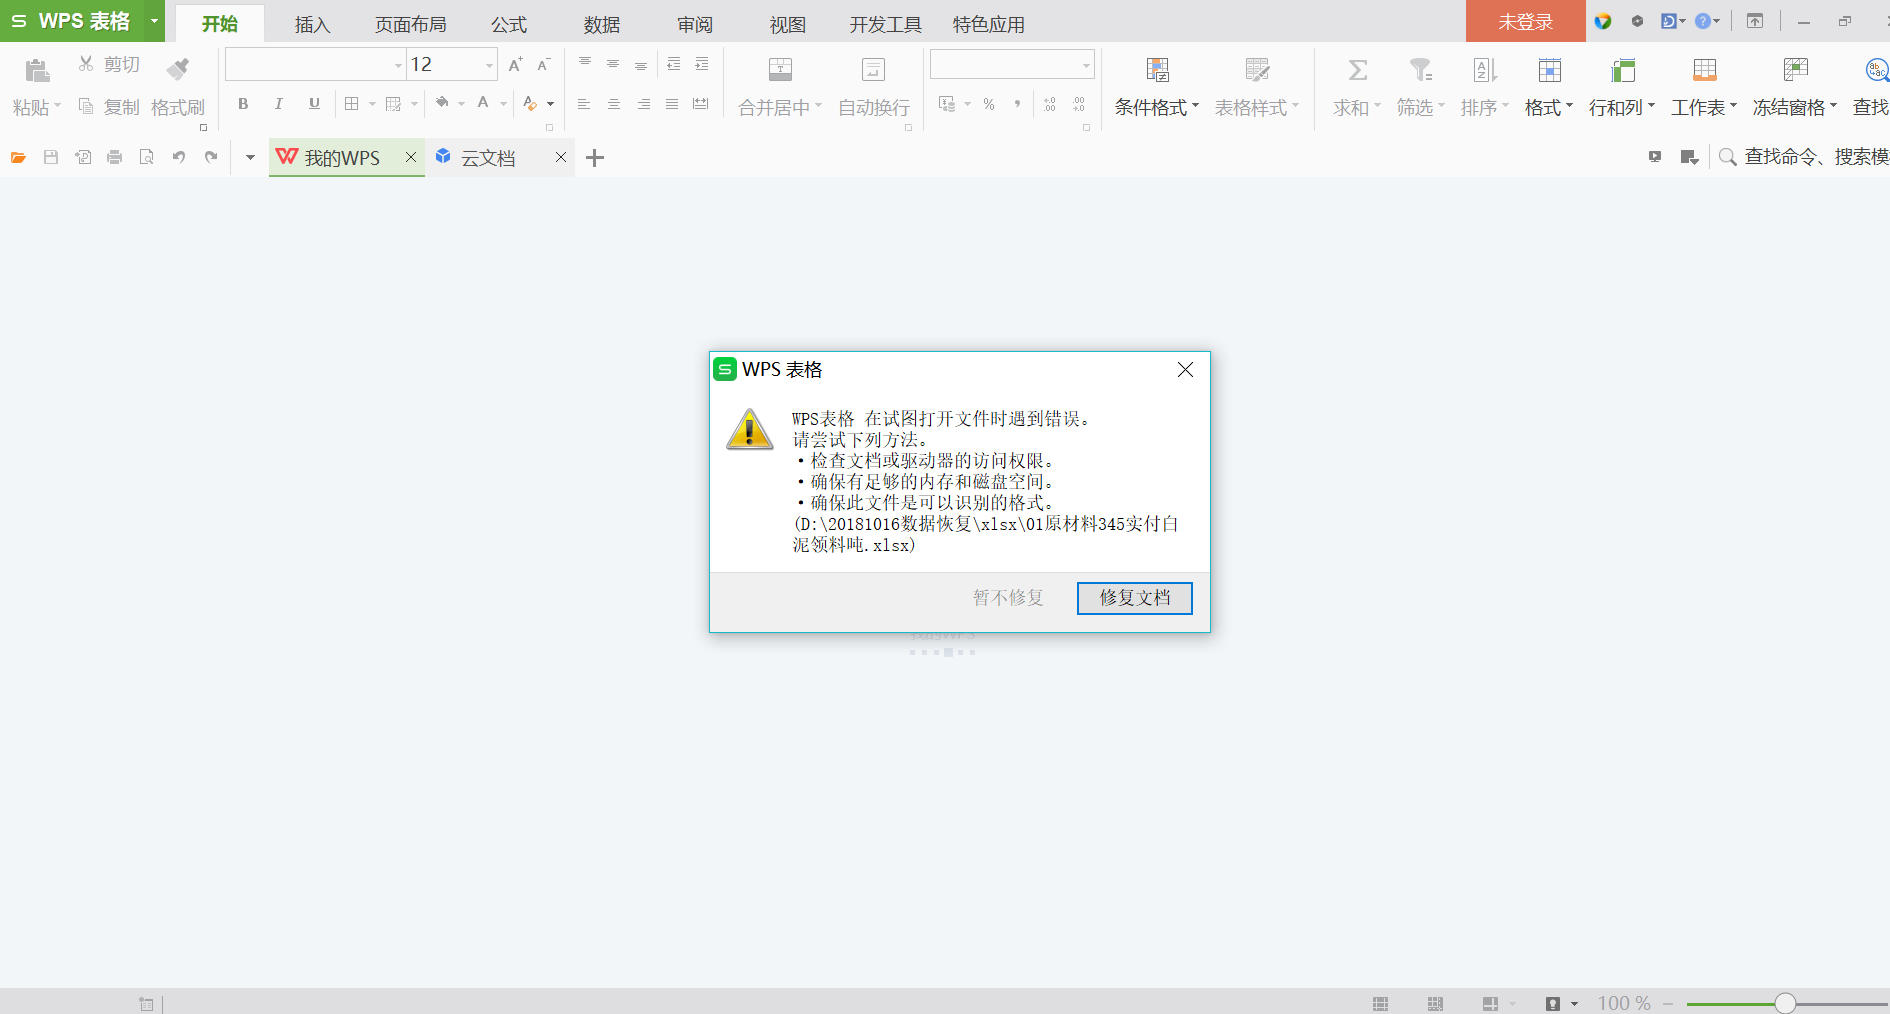
Task: Click the increase font size icon
Action: pyautogui.click(x=516, y=65)
